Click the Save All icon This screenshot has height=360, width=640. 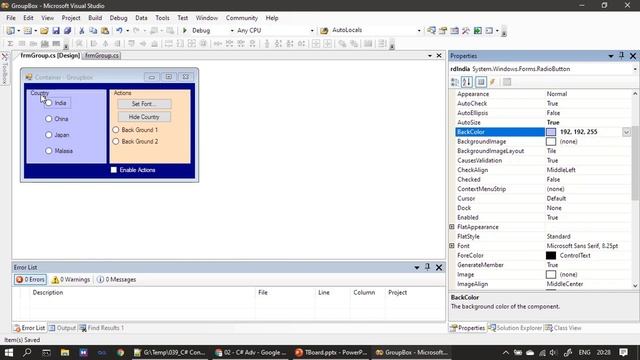(x=67, y=31)
